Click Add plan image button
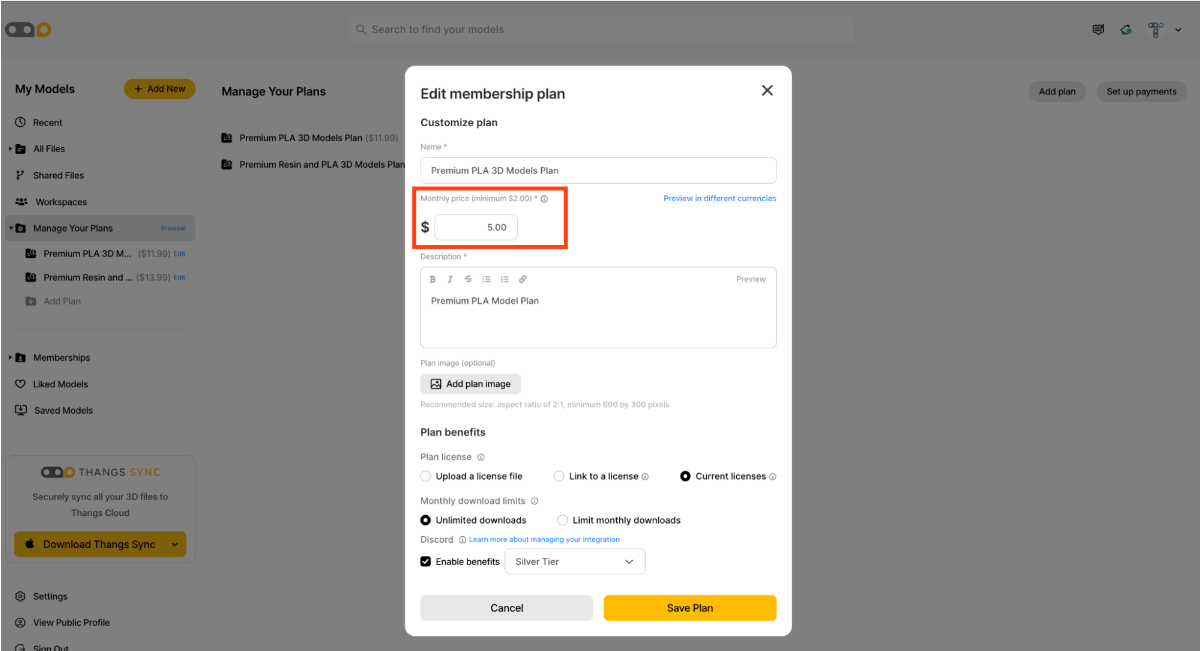 pos(470,384)
